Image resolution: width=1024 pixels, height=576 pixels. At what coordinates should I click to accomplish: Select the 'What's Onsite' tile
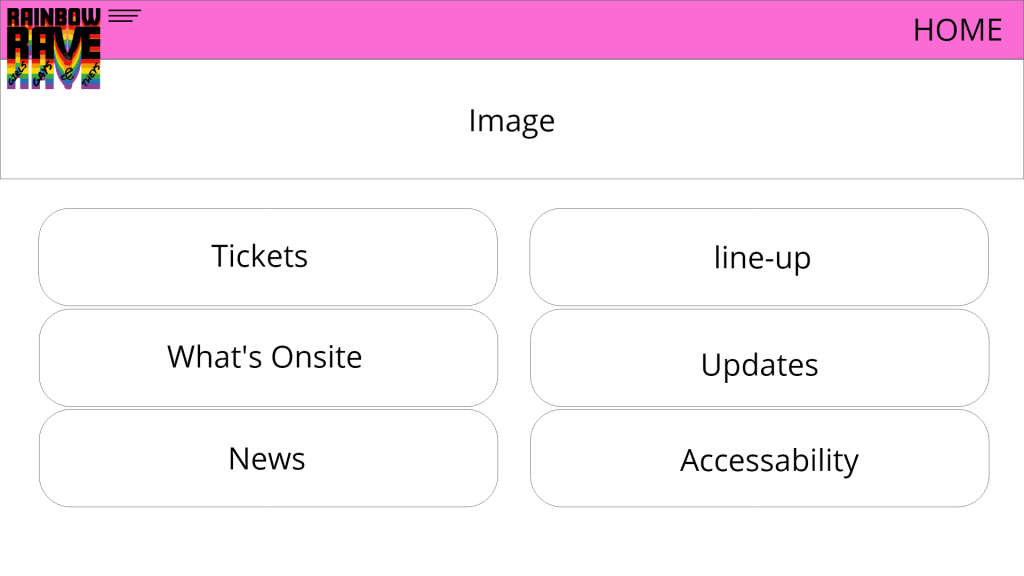pyautogui.click(x=267, y=358)
